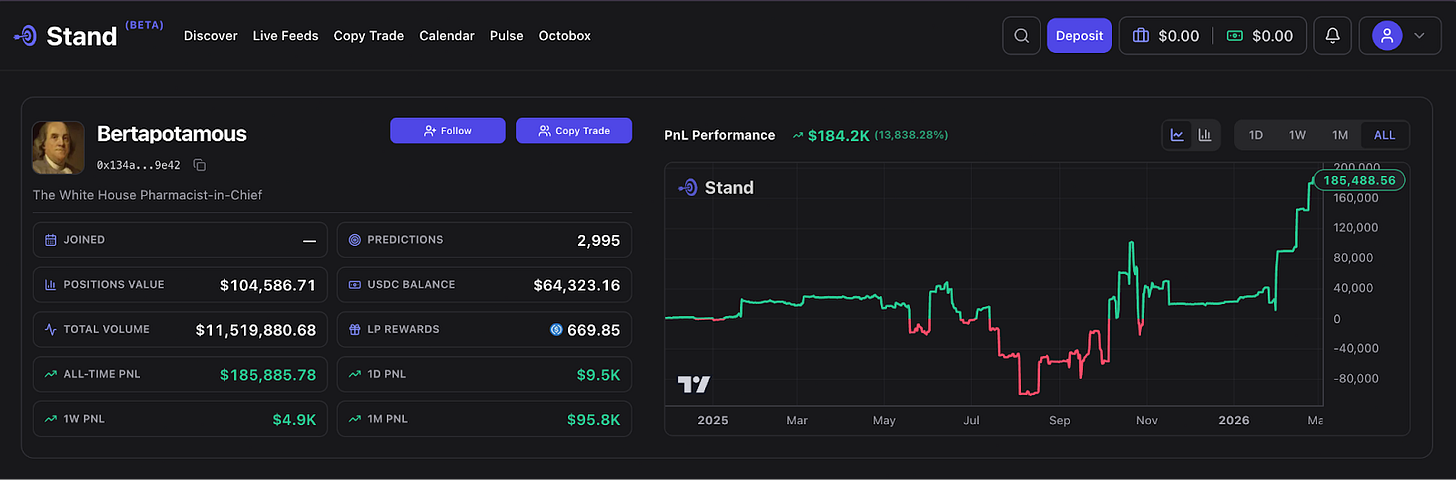Click the cash balance banknote icon
Screen dimensions: 1456x480
(1235, 36)
